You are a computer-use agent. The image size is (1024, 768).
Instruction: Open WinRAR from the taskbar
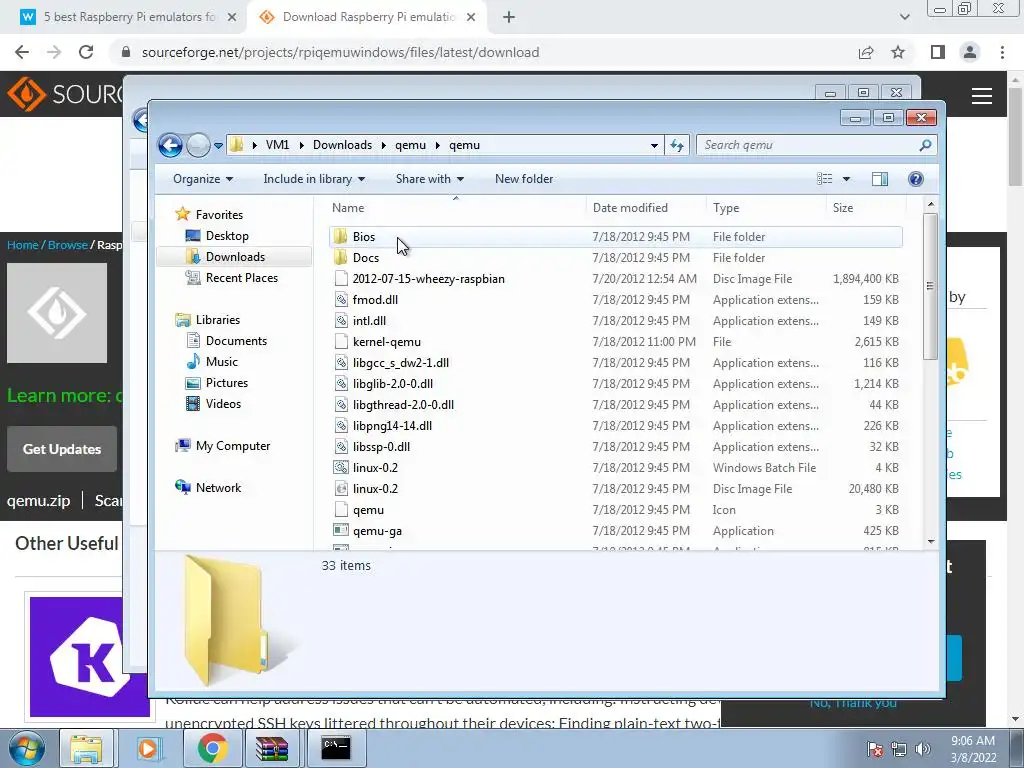click(272, 748)
